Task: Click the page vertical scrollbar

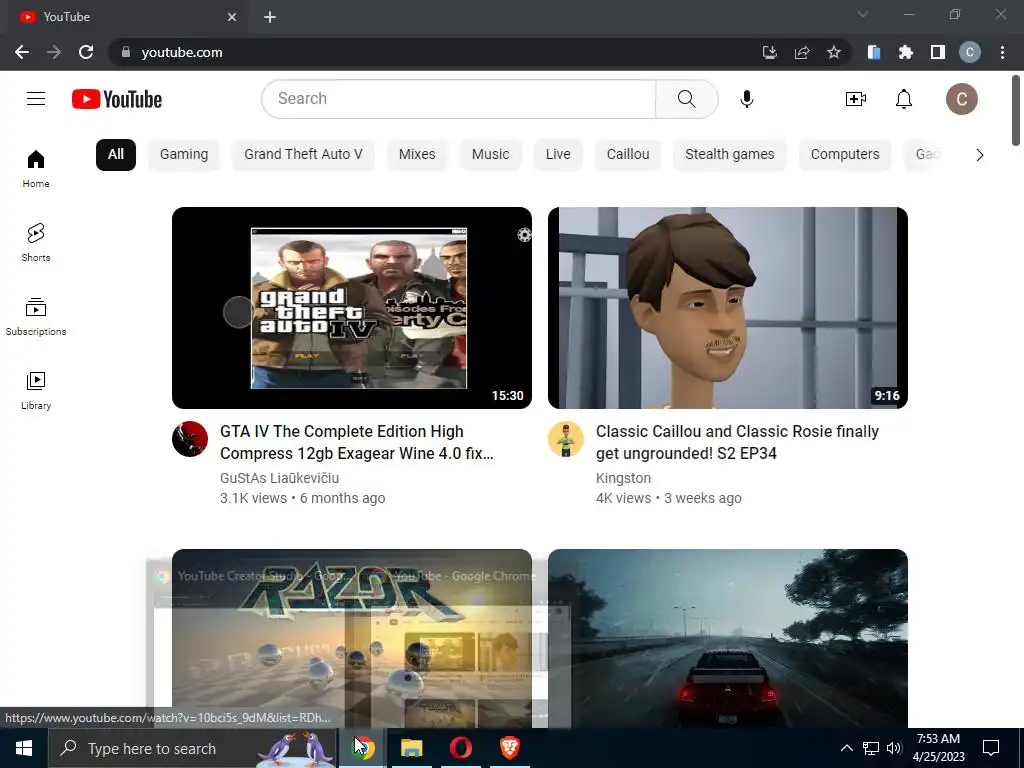Action: (1016, 111)
